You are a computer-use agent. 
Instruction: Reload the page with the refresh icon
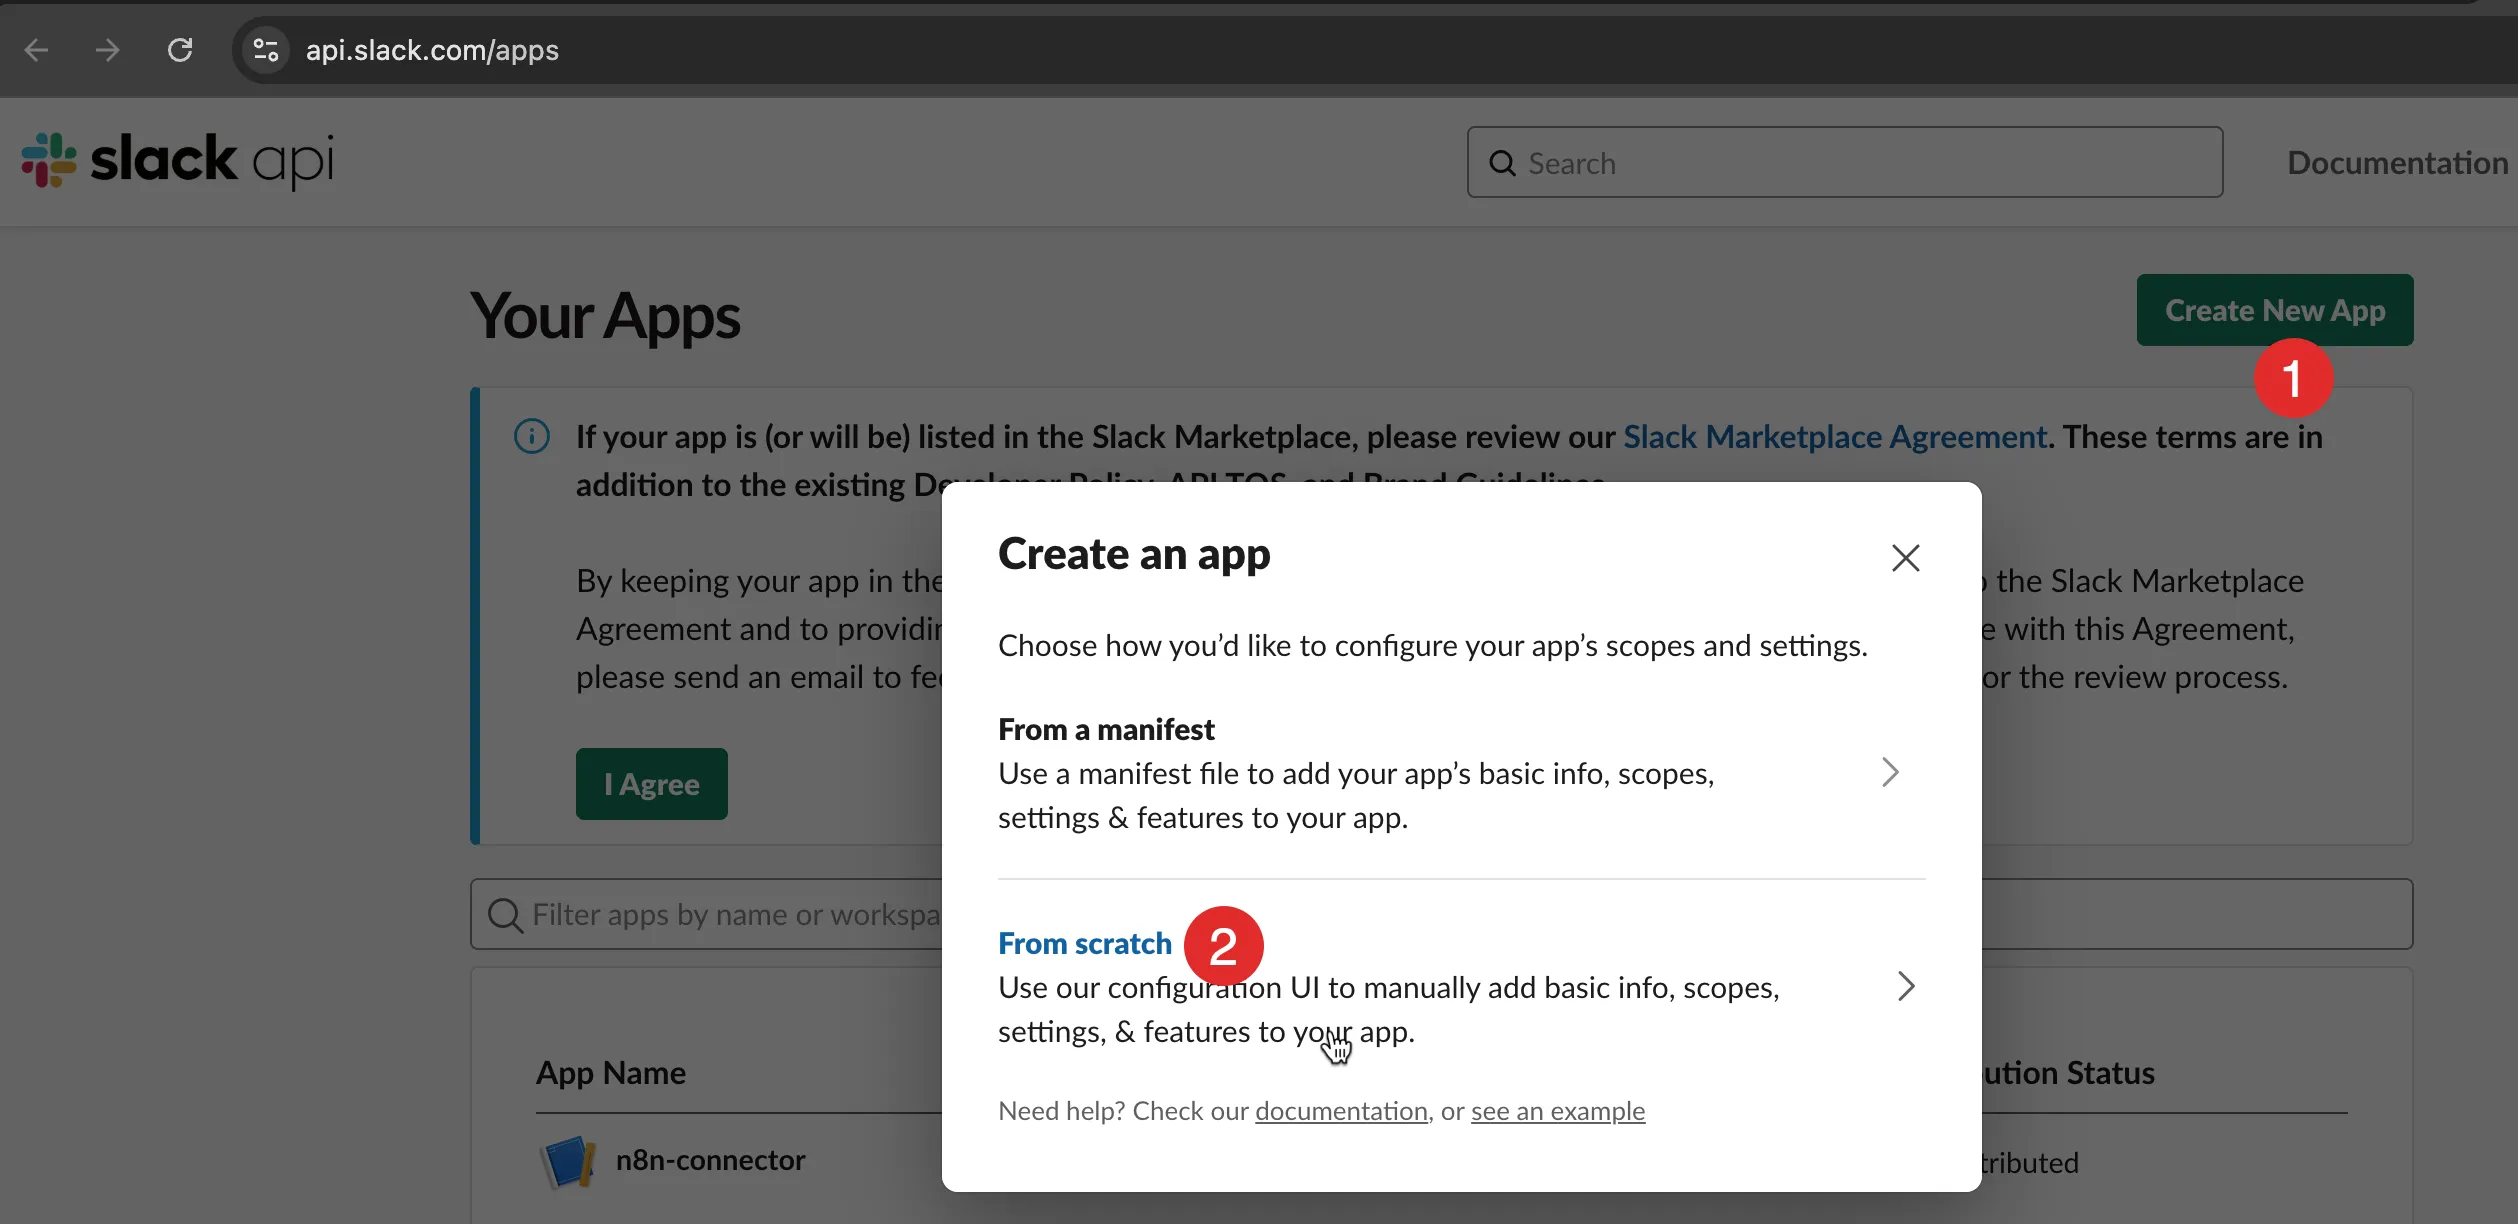[x=180, y=50]
